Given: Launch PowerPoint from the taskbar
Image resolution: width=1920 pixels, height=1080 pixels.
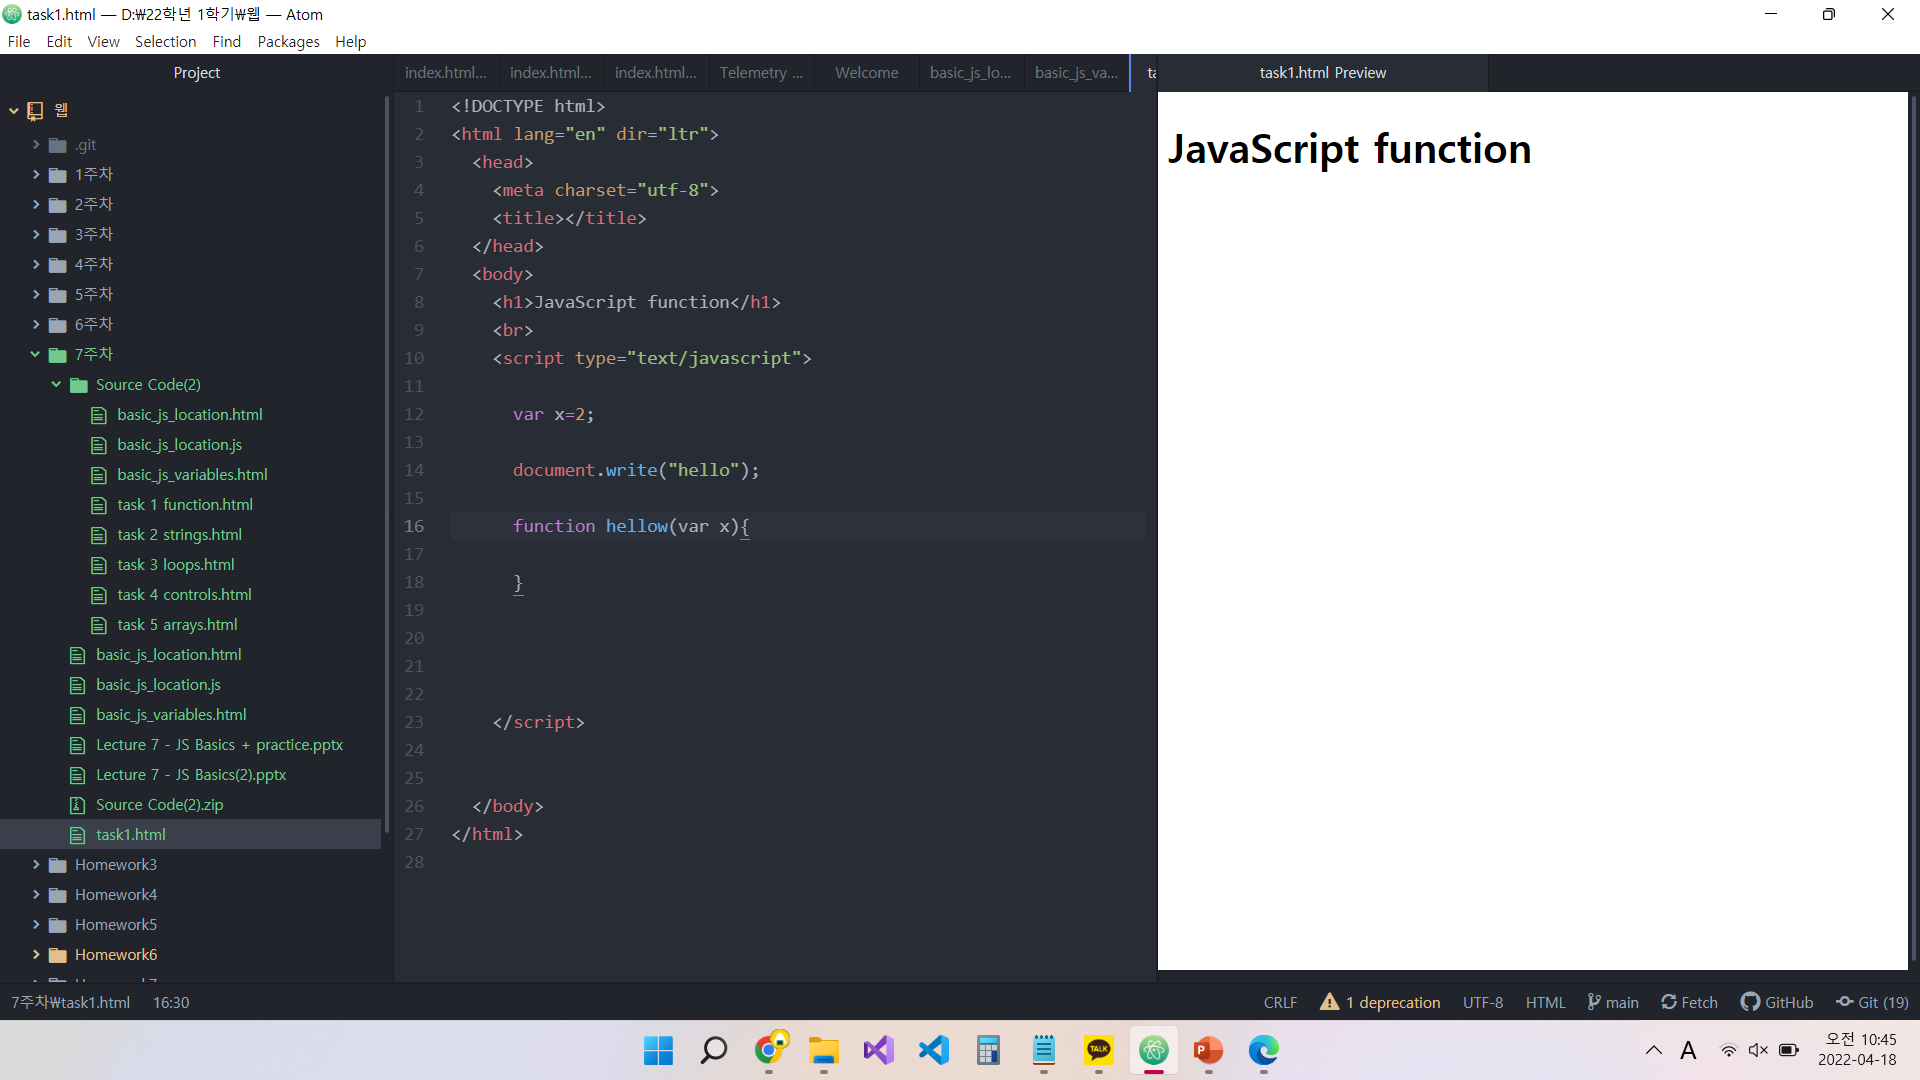Looking at the screenshot, I should coord(1208,1050).
